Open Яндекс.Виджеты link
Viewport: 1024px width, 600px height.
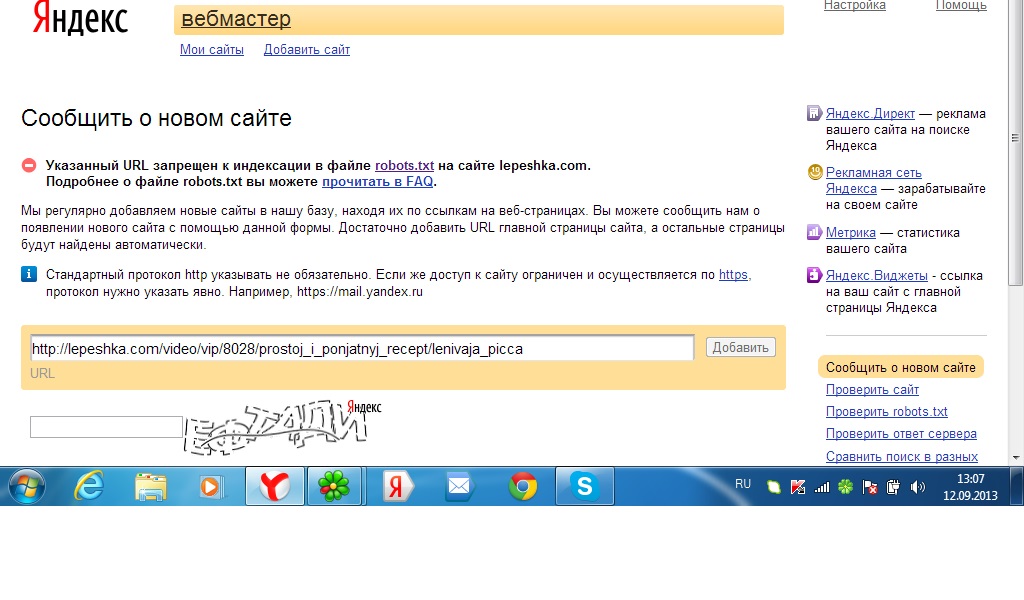876,276
